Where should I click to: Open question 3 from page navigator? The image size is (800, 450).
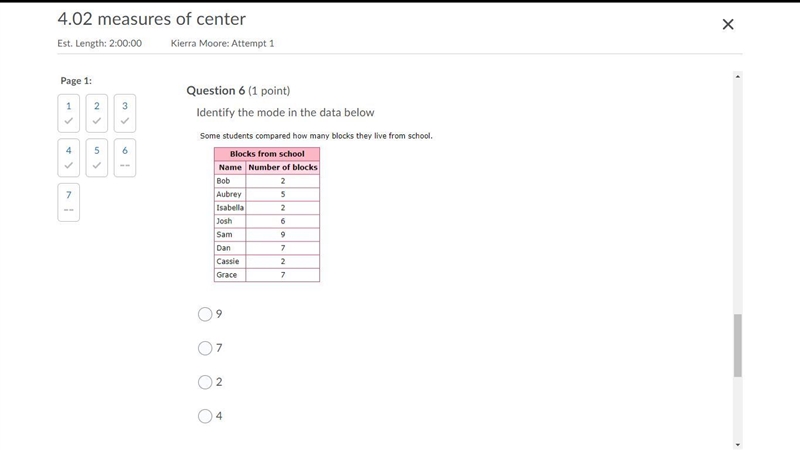(x=124, y=113)
